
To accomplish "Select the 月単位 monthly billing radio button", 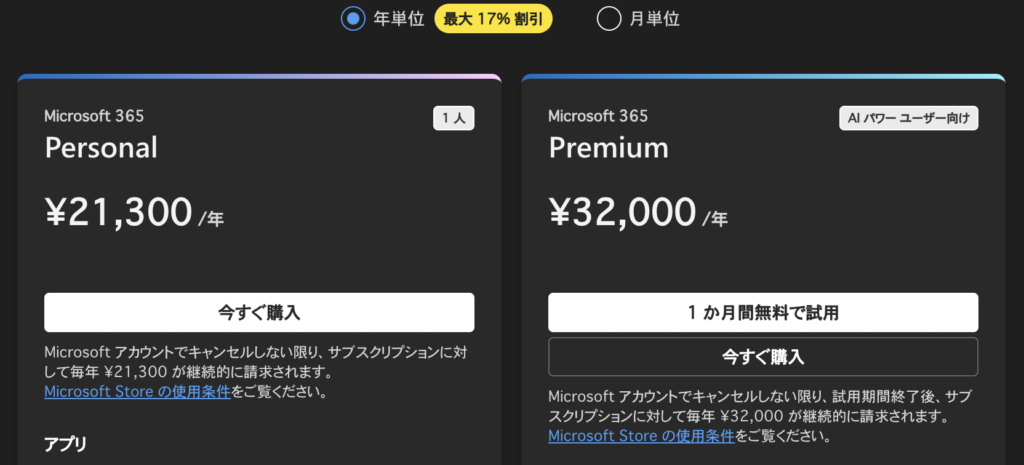I will [x=608, y=18].
